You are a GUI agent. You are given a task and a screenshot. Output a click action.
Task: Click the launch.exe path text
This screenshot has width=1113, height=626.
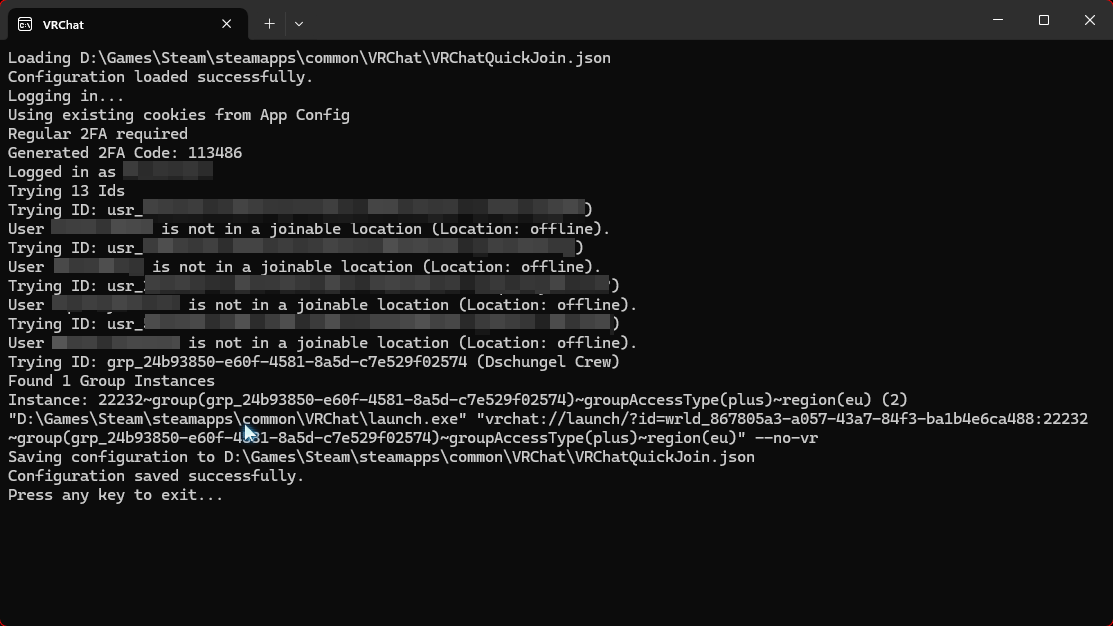tap(237, 419)
